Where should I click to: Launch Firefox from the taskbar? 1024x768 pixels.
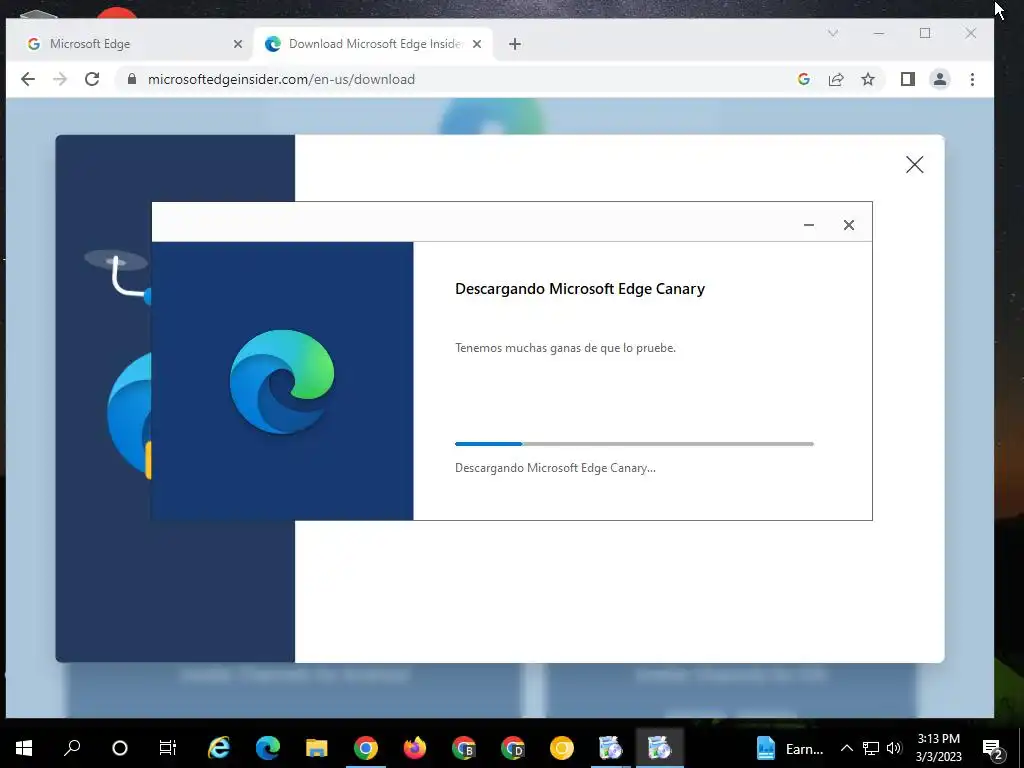pyautogui.click(x=415, y=748)
